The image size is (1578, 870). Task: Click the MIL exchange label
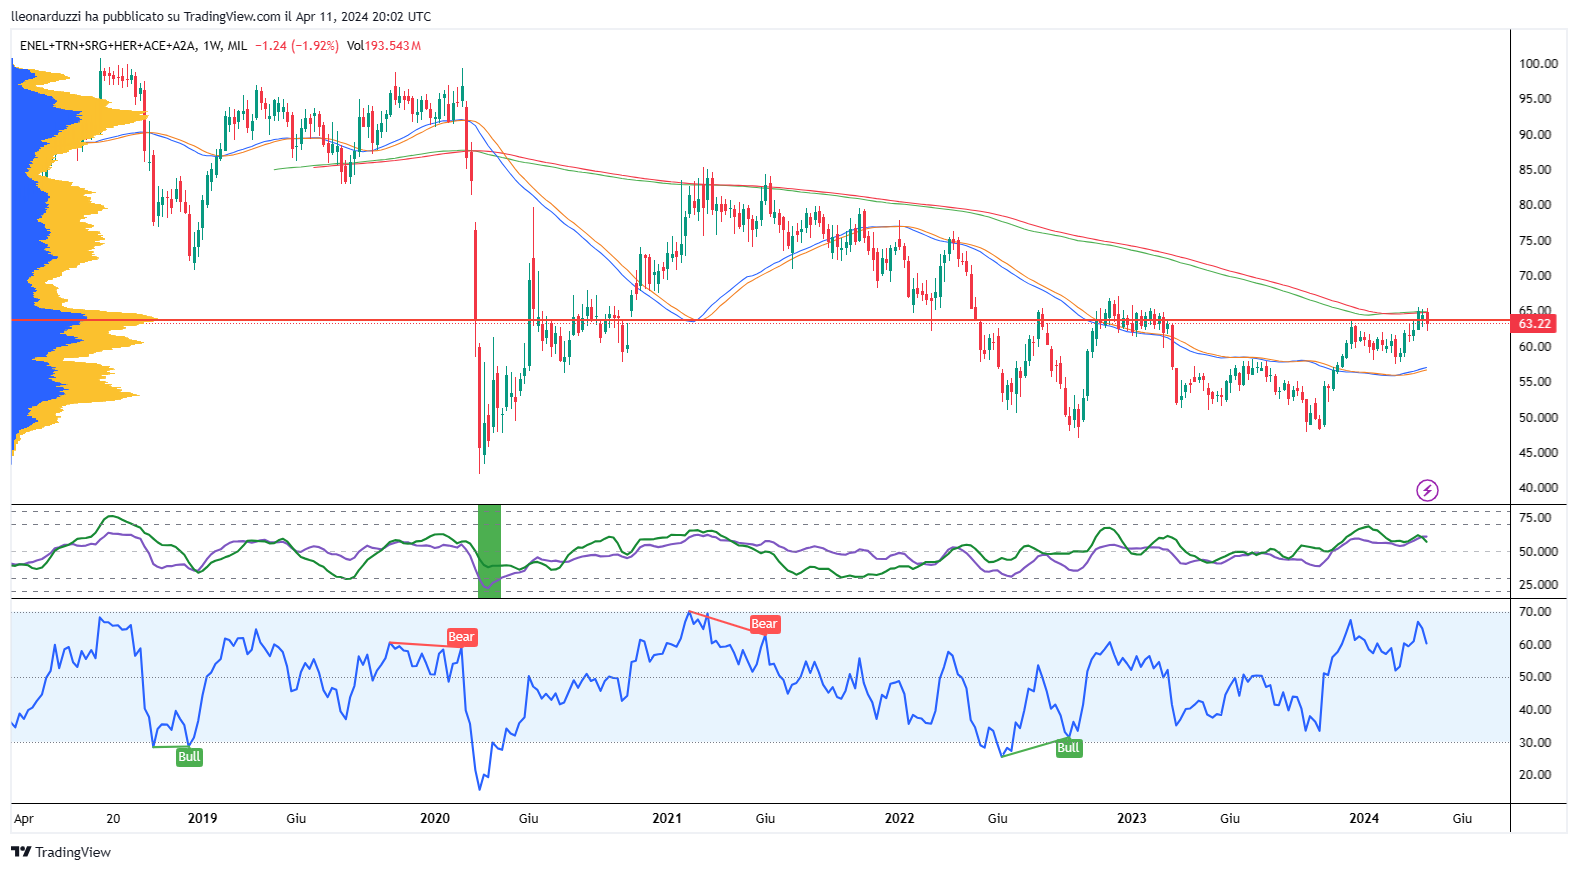(x=237, y=46)
